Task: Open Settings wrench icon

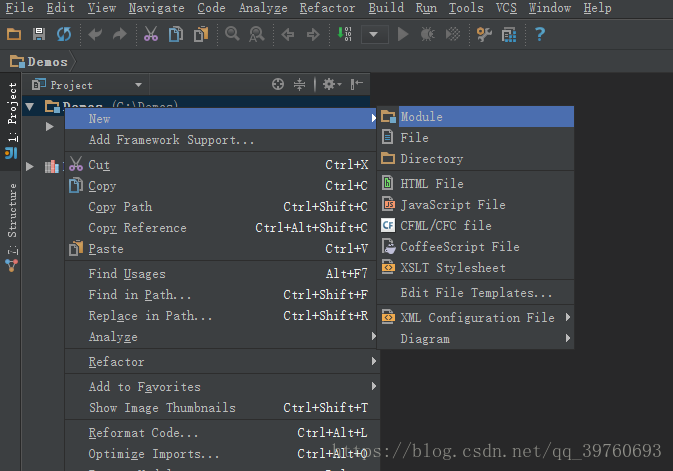Action: coord(484,34)
